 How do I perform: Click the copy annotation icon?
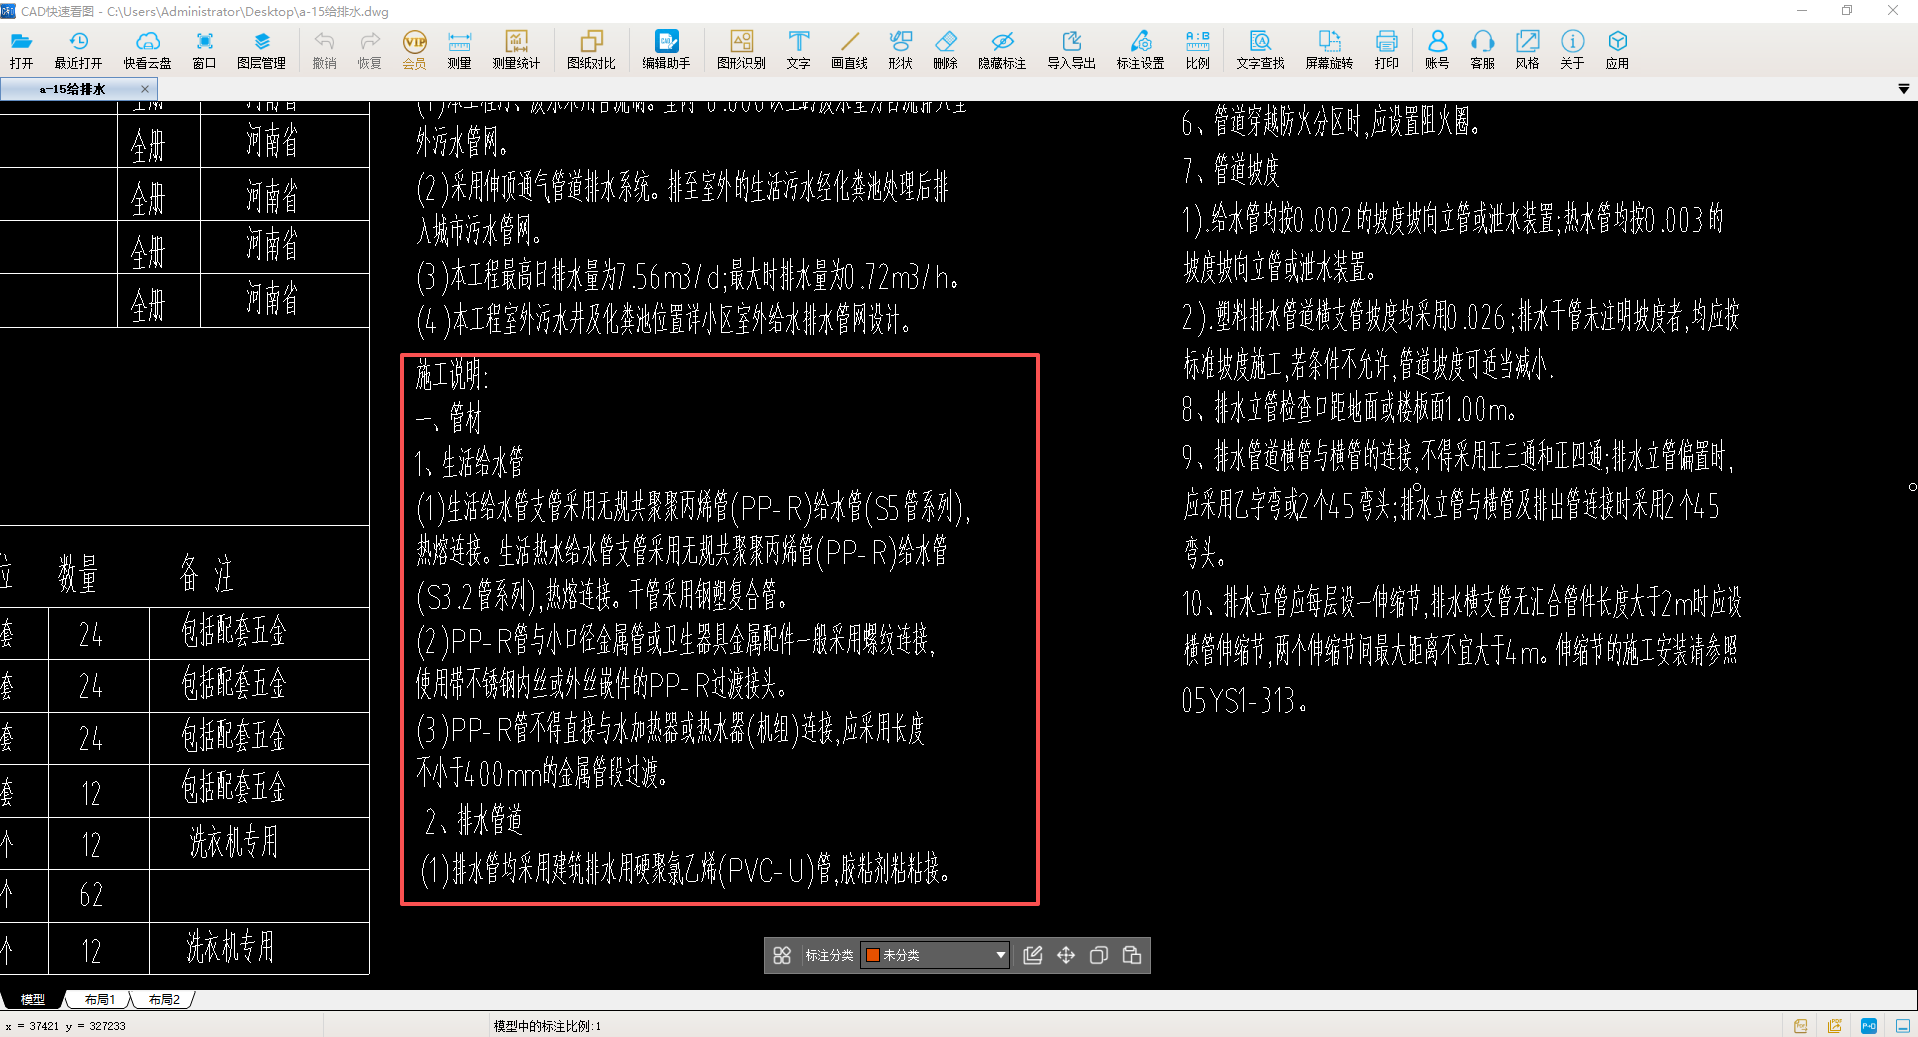tap(1099, 955)
